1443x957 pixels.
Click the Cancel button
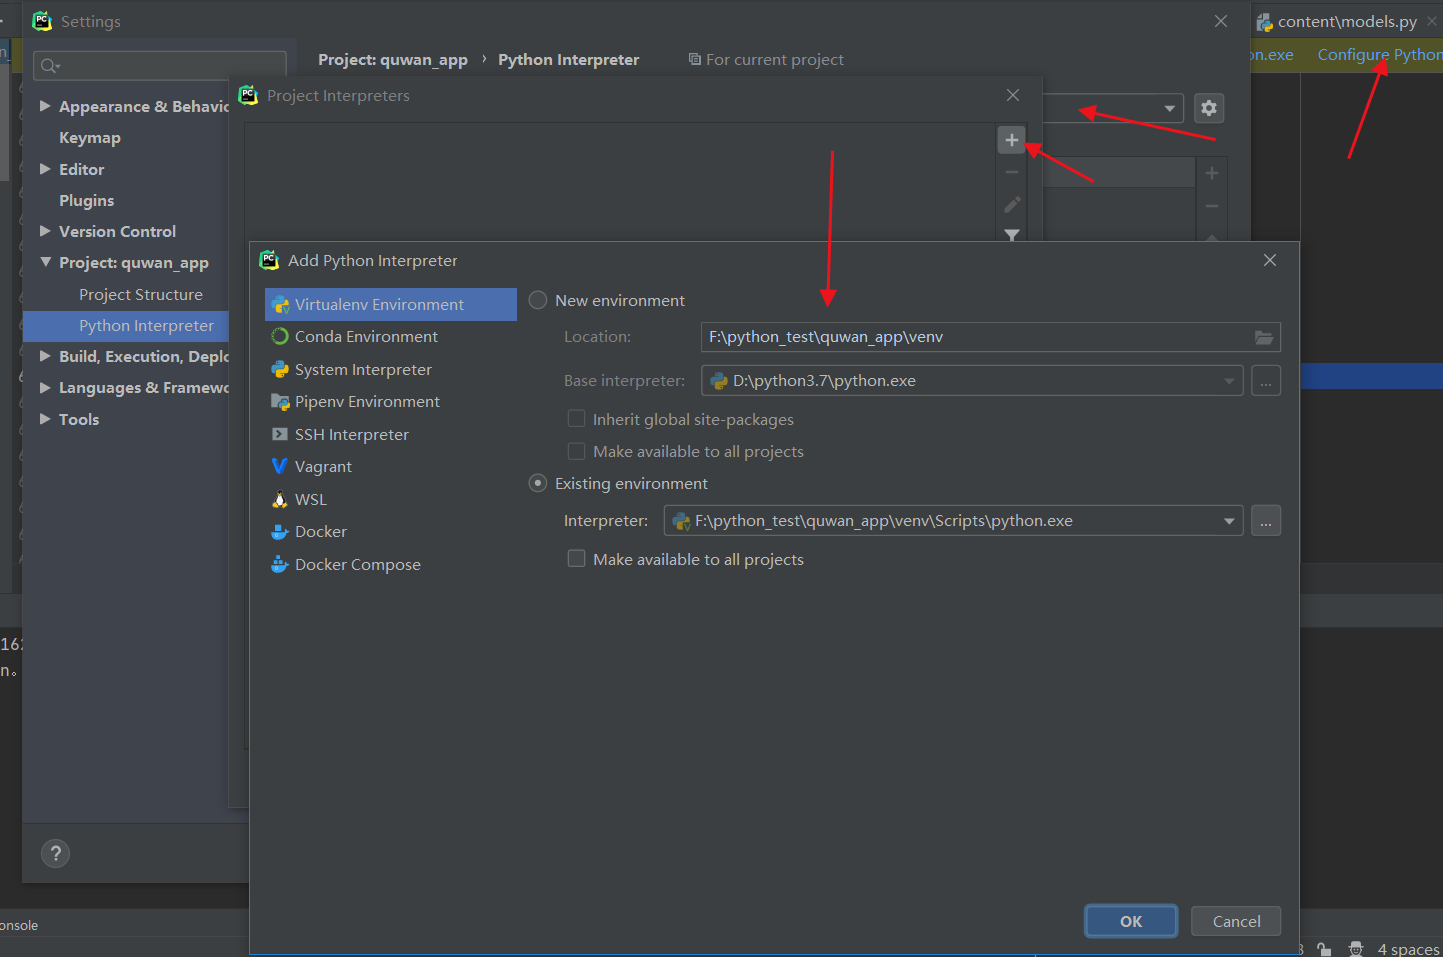1236,921
